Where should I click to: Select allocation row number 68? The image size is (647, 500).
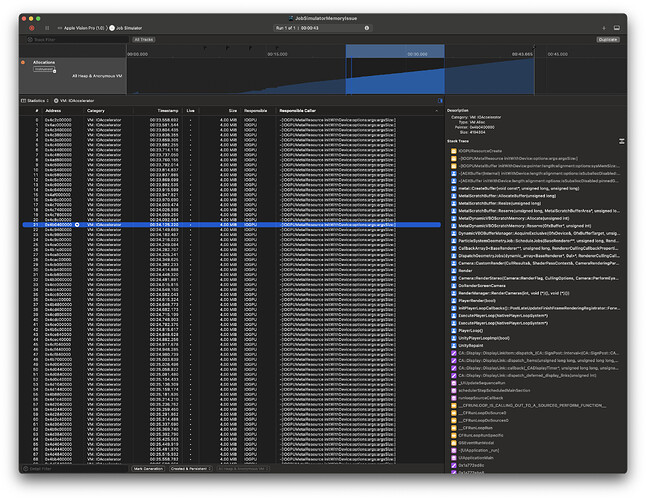231,459
